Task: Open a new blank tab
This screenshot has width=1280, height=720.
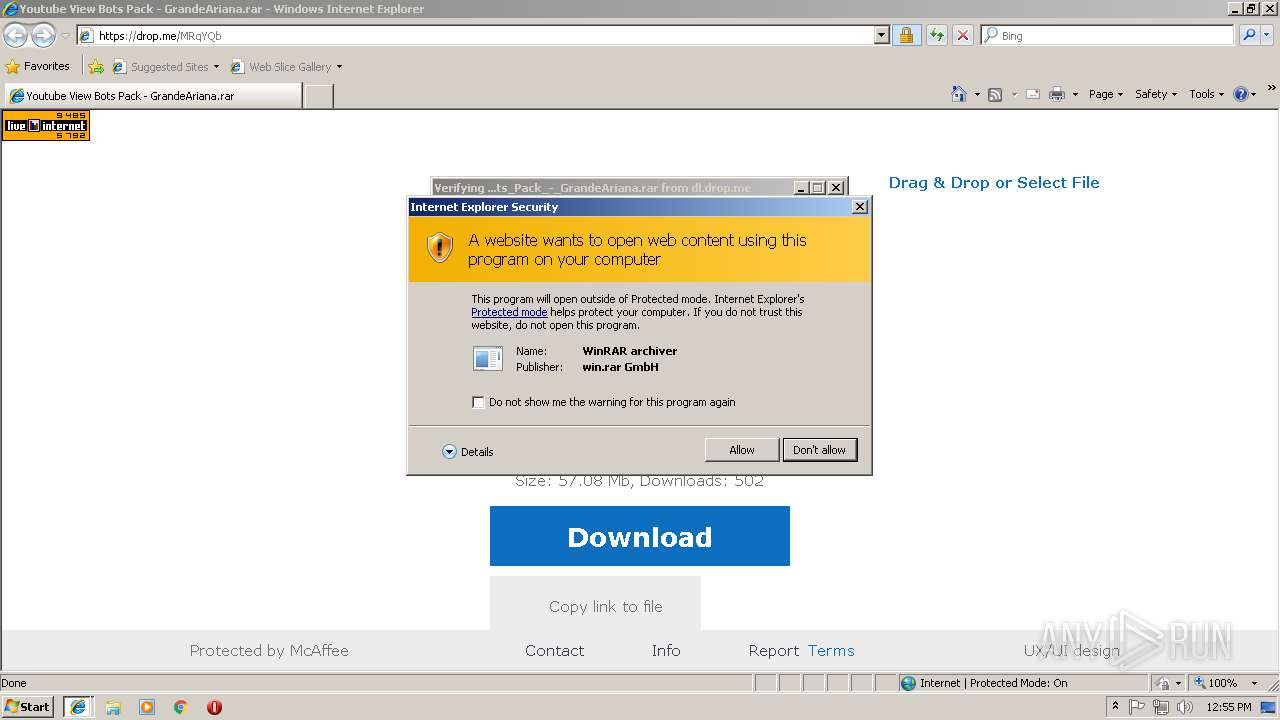Action: [x=318, y=96]
